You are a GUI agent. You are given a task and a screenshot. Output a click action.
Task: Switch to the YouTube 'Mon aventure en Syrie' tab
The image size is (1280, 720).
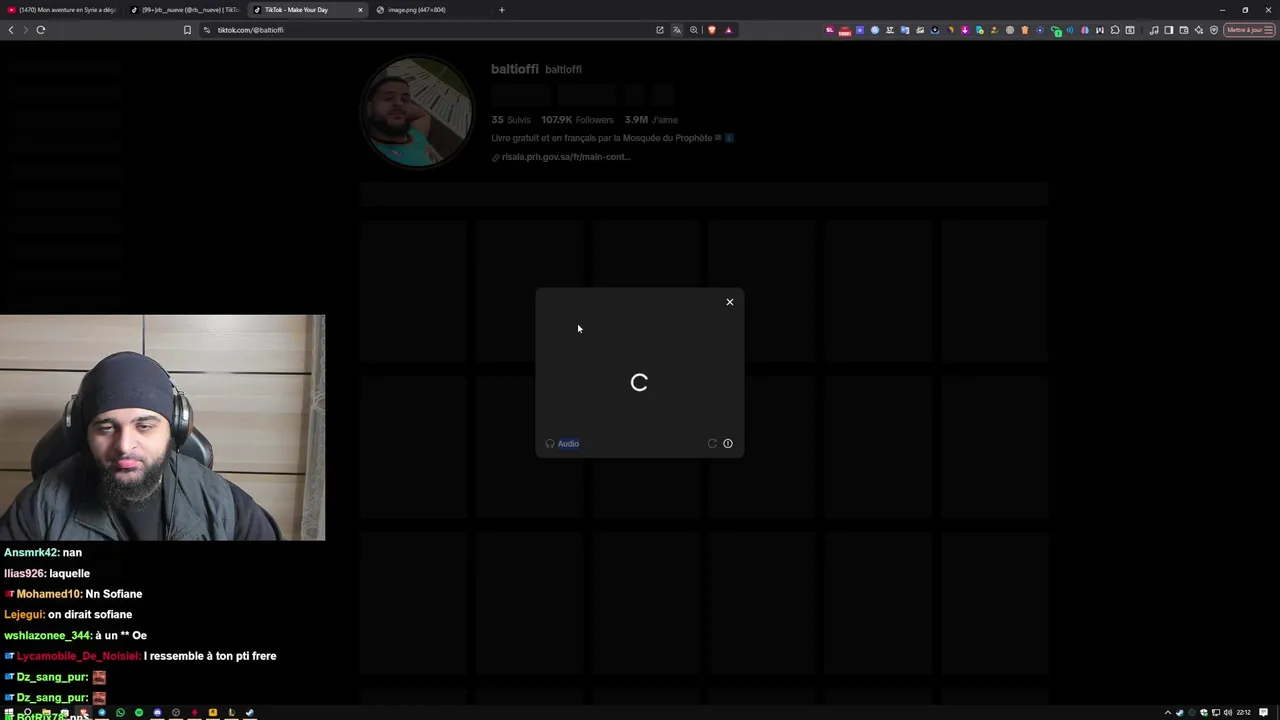point(62,10)
